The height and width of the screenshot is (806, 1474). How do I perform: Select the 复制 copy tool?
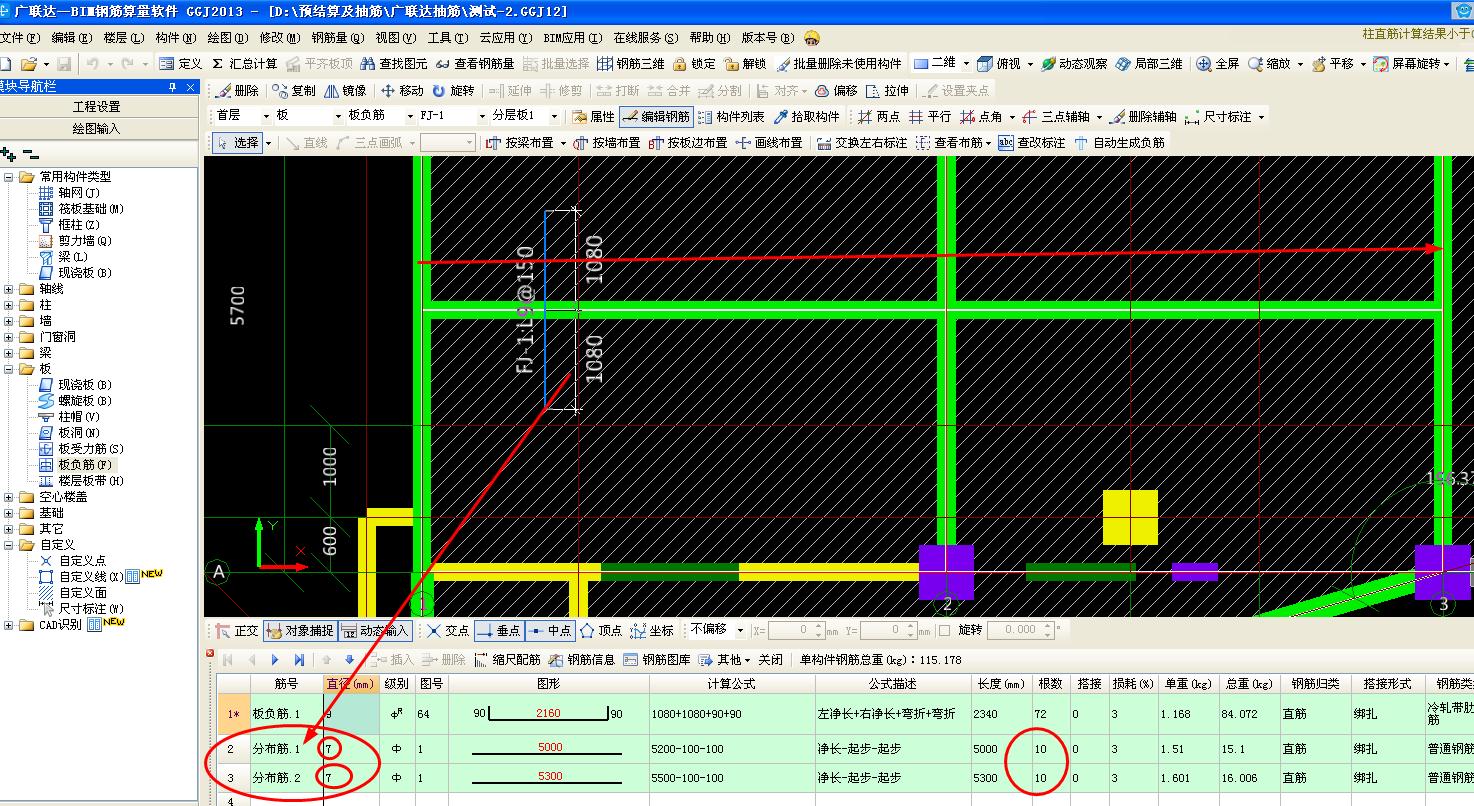292,90
